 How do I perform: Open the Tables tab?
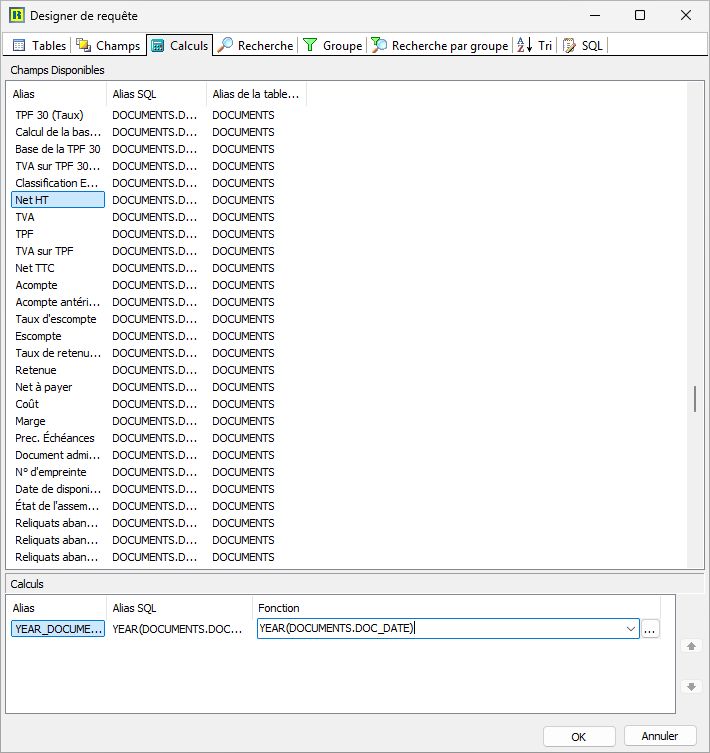(39, 46)
